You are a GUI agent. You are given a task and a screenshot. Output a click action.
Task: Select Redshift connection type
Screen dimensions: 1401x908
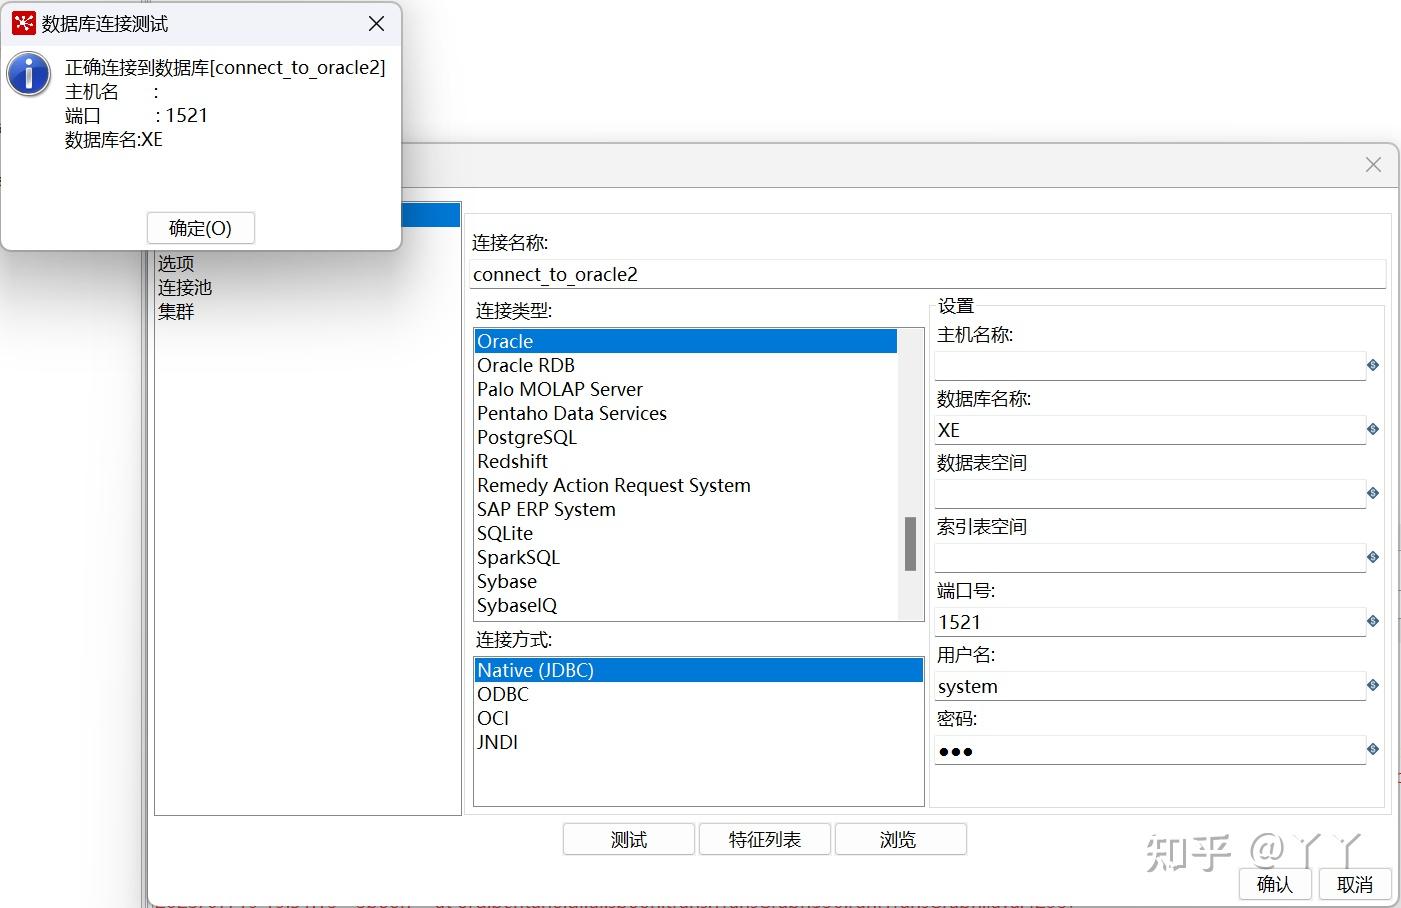(x=686, y=461)
